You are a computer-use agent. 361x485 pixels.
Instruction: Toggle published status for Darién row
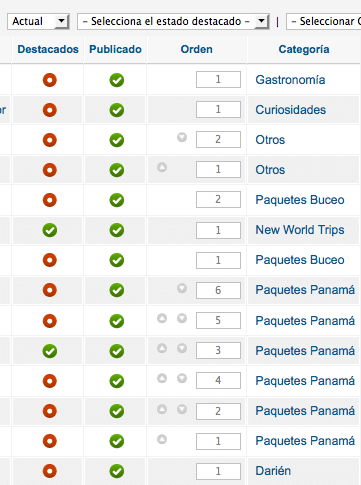point(117,471)
